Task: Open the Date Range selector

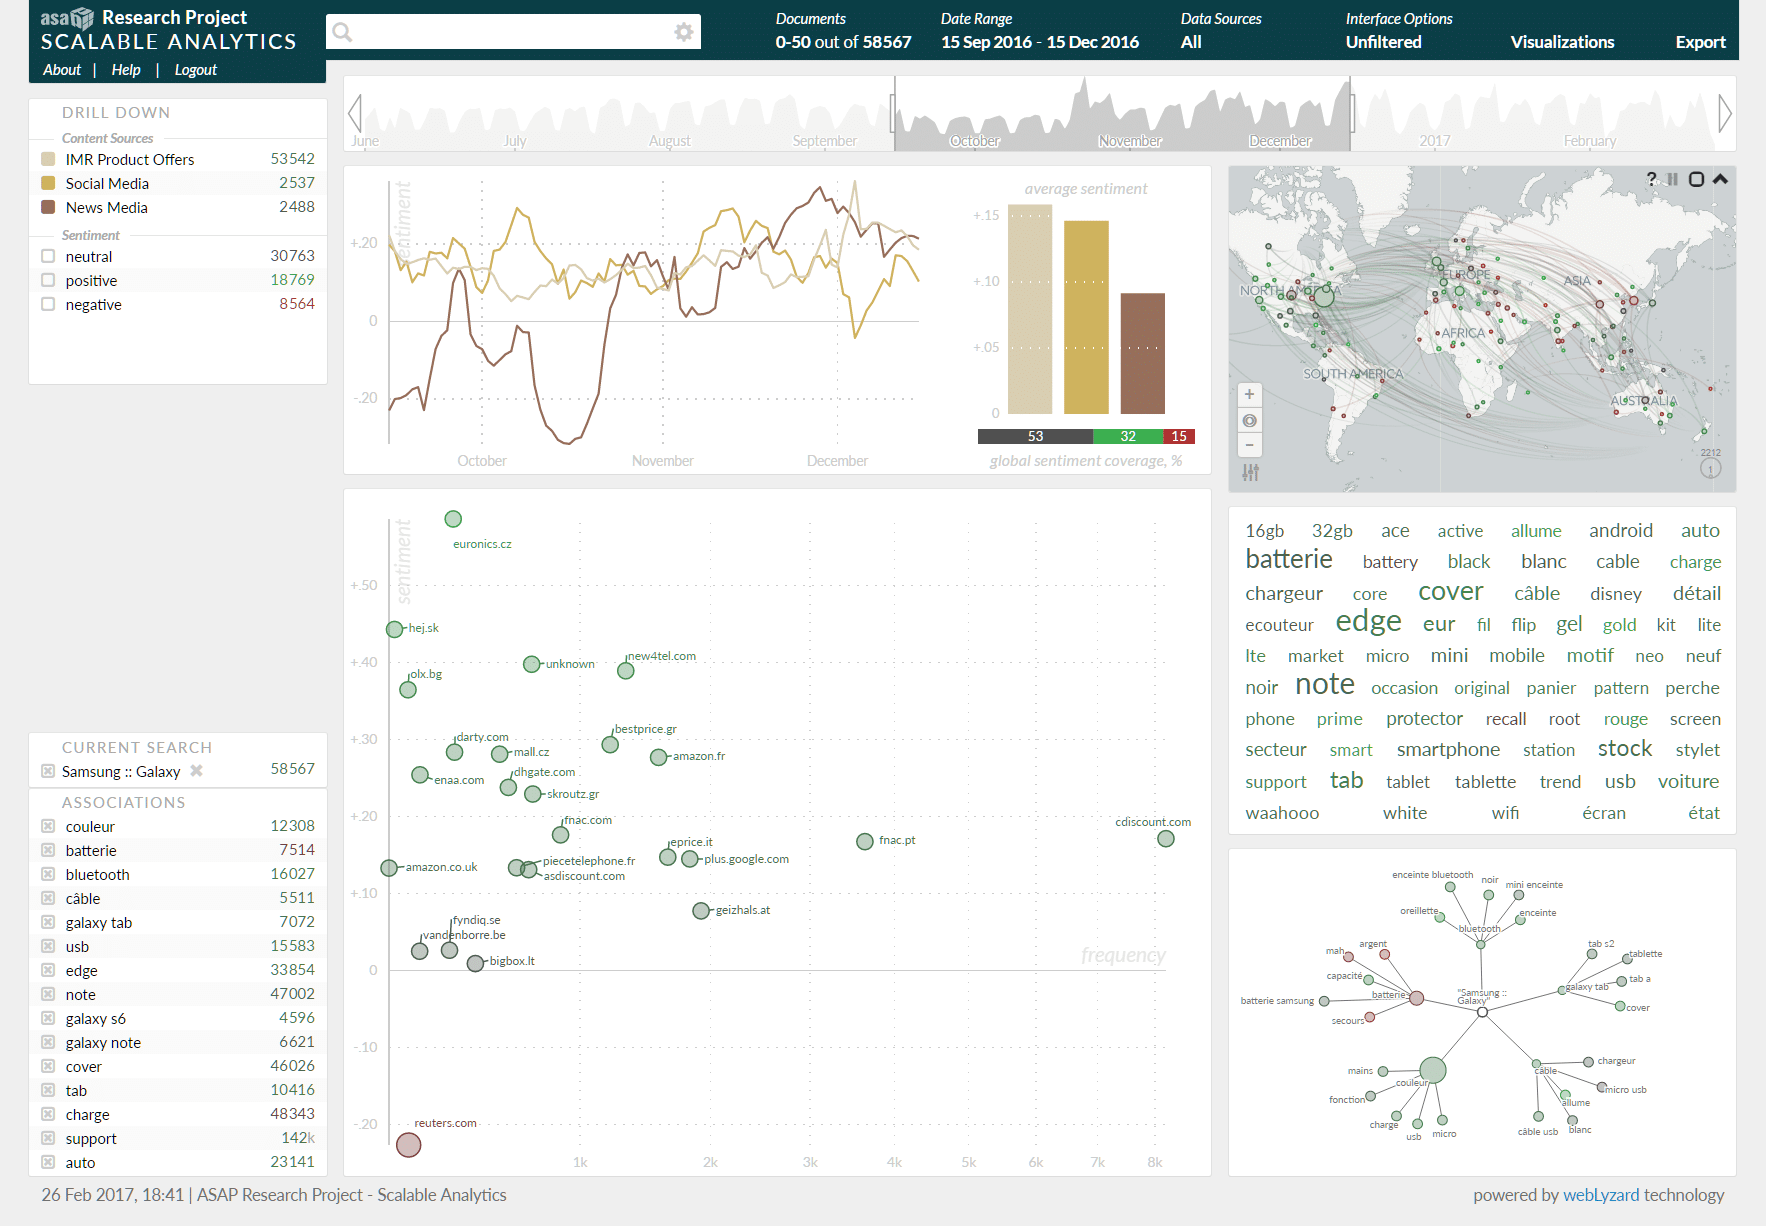Action: coord(1040,31)
